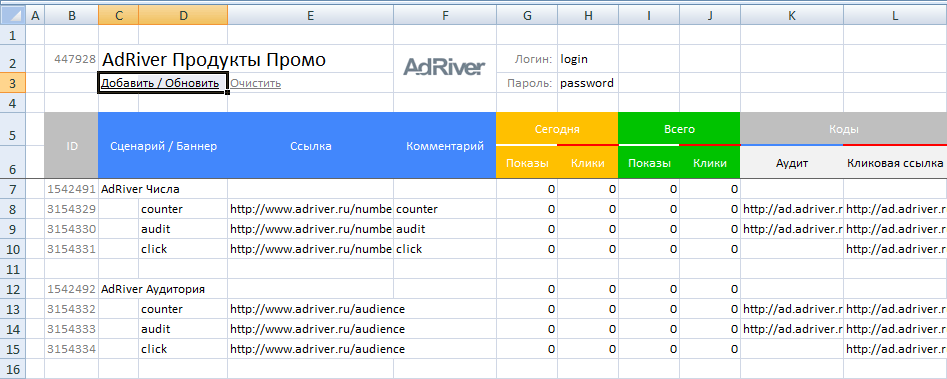The width and height of the screenshot is (947, 379).
Task: Select the today's Показы value in row 7
Action: click(527, 189)
